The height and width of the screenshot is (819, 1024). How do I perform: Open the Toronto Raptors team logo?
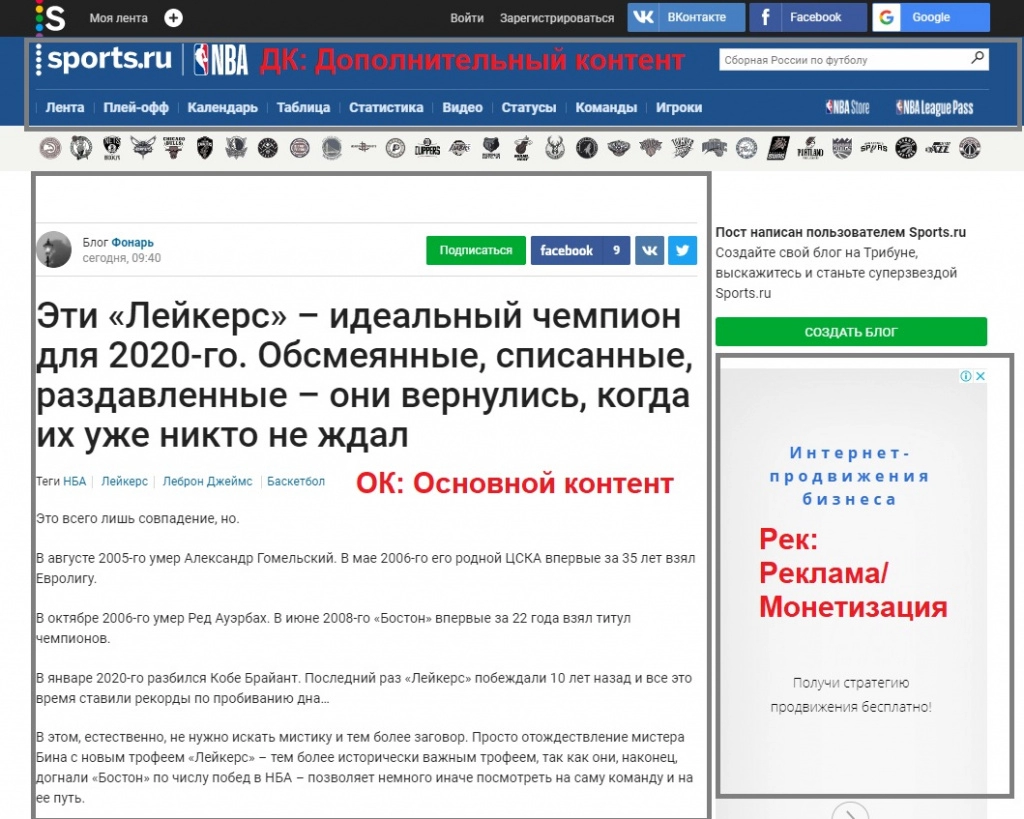906,148
